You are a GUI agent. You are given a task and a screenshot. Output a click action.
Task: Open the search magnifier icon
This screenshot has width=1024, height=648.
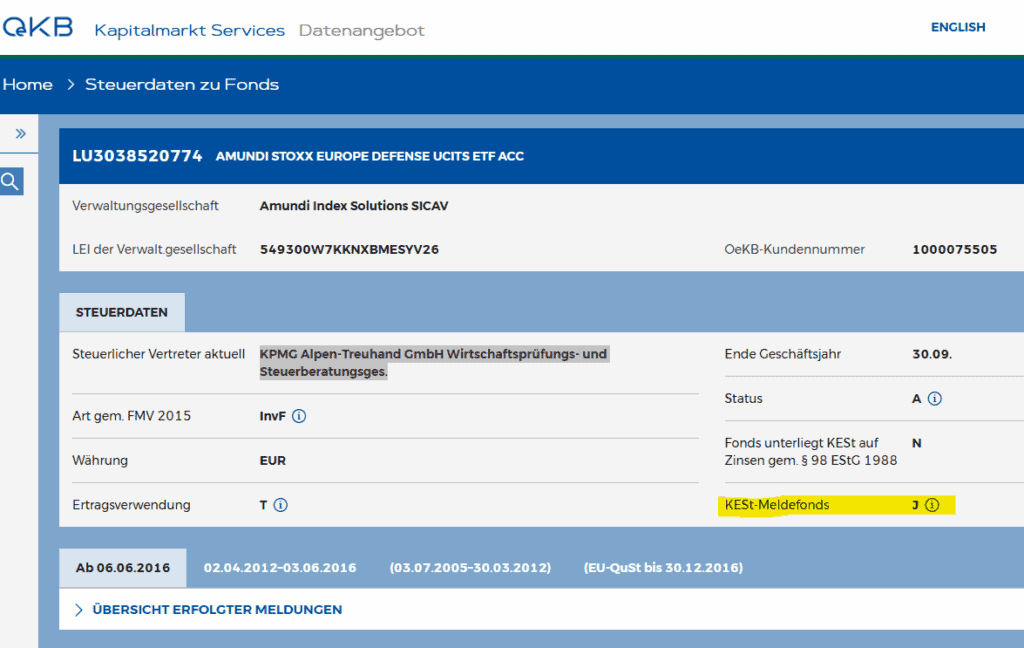pyautogui.click(x=11, y=181)
